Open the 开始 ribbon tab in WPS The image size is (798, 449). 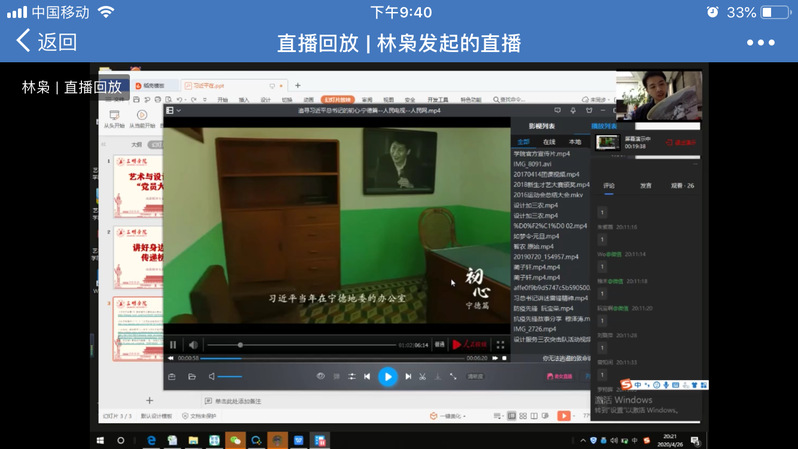tap(222, 100)
